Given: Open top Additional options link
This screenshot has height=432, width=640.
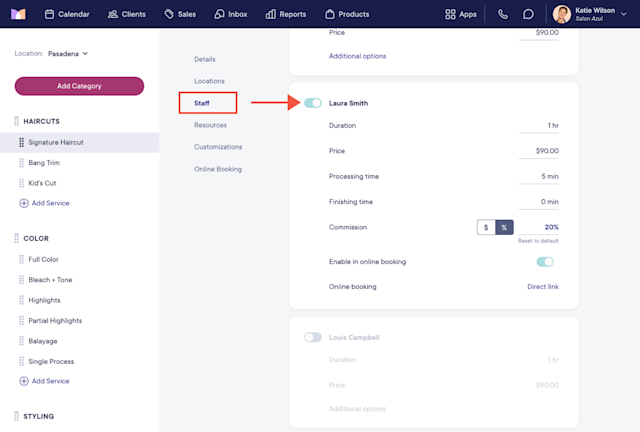Looking at the screenshot, I should click(x=358, y=56).
